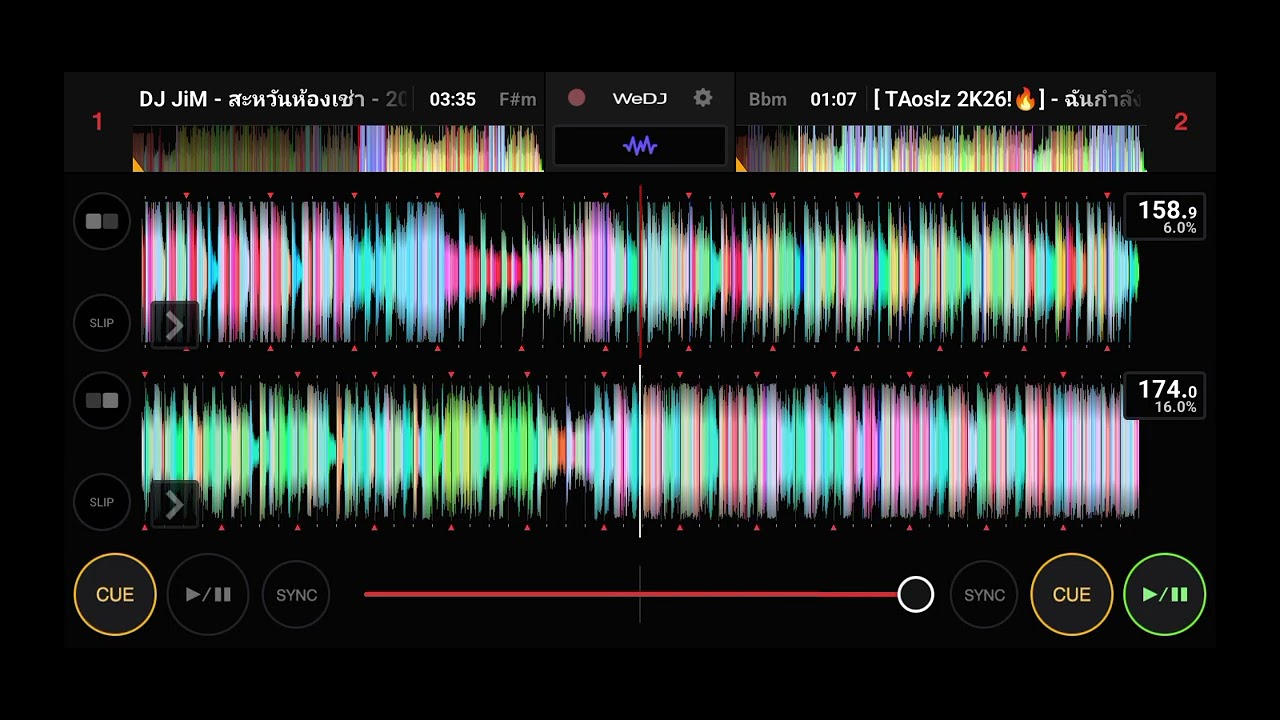Jump within deck 1 overview waveform

pos(338,148)
